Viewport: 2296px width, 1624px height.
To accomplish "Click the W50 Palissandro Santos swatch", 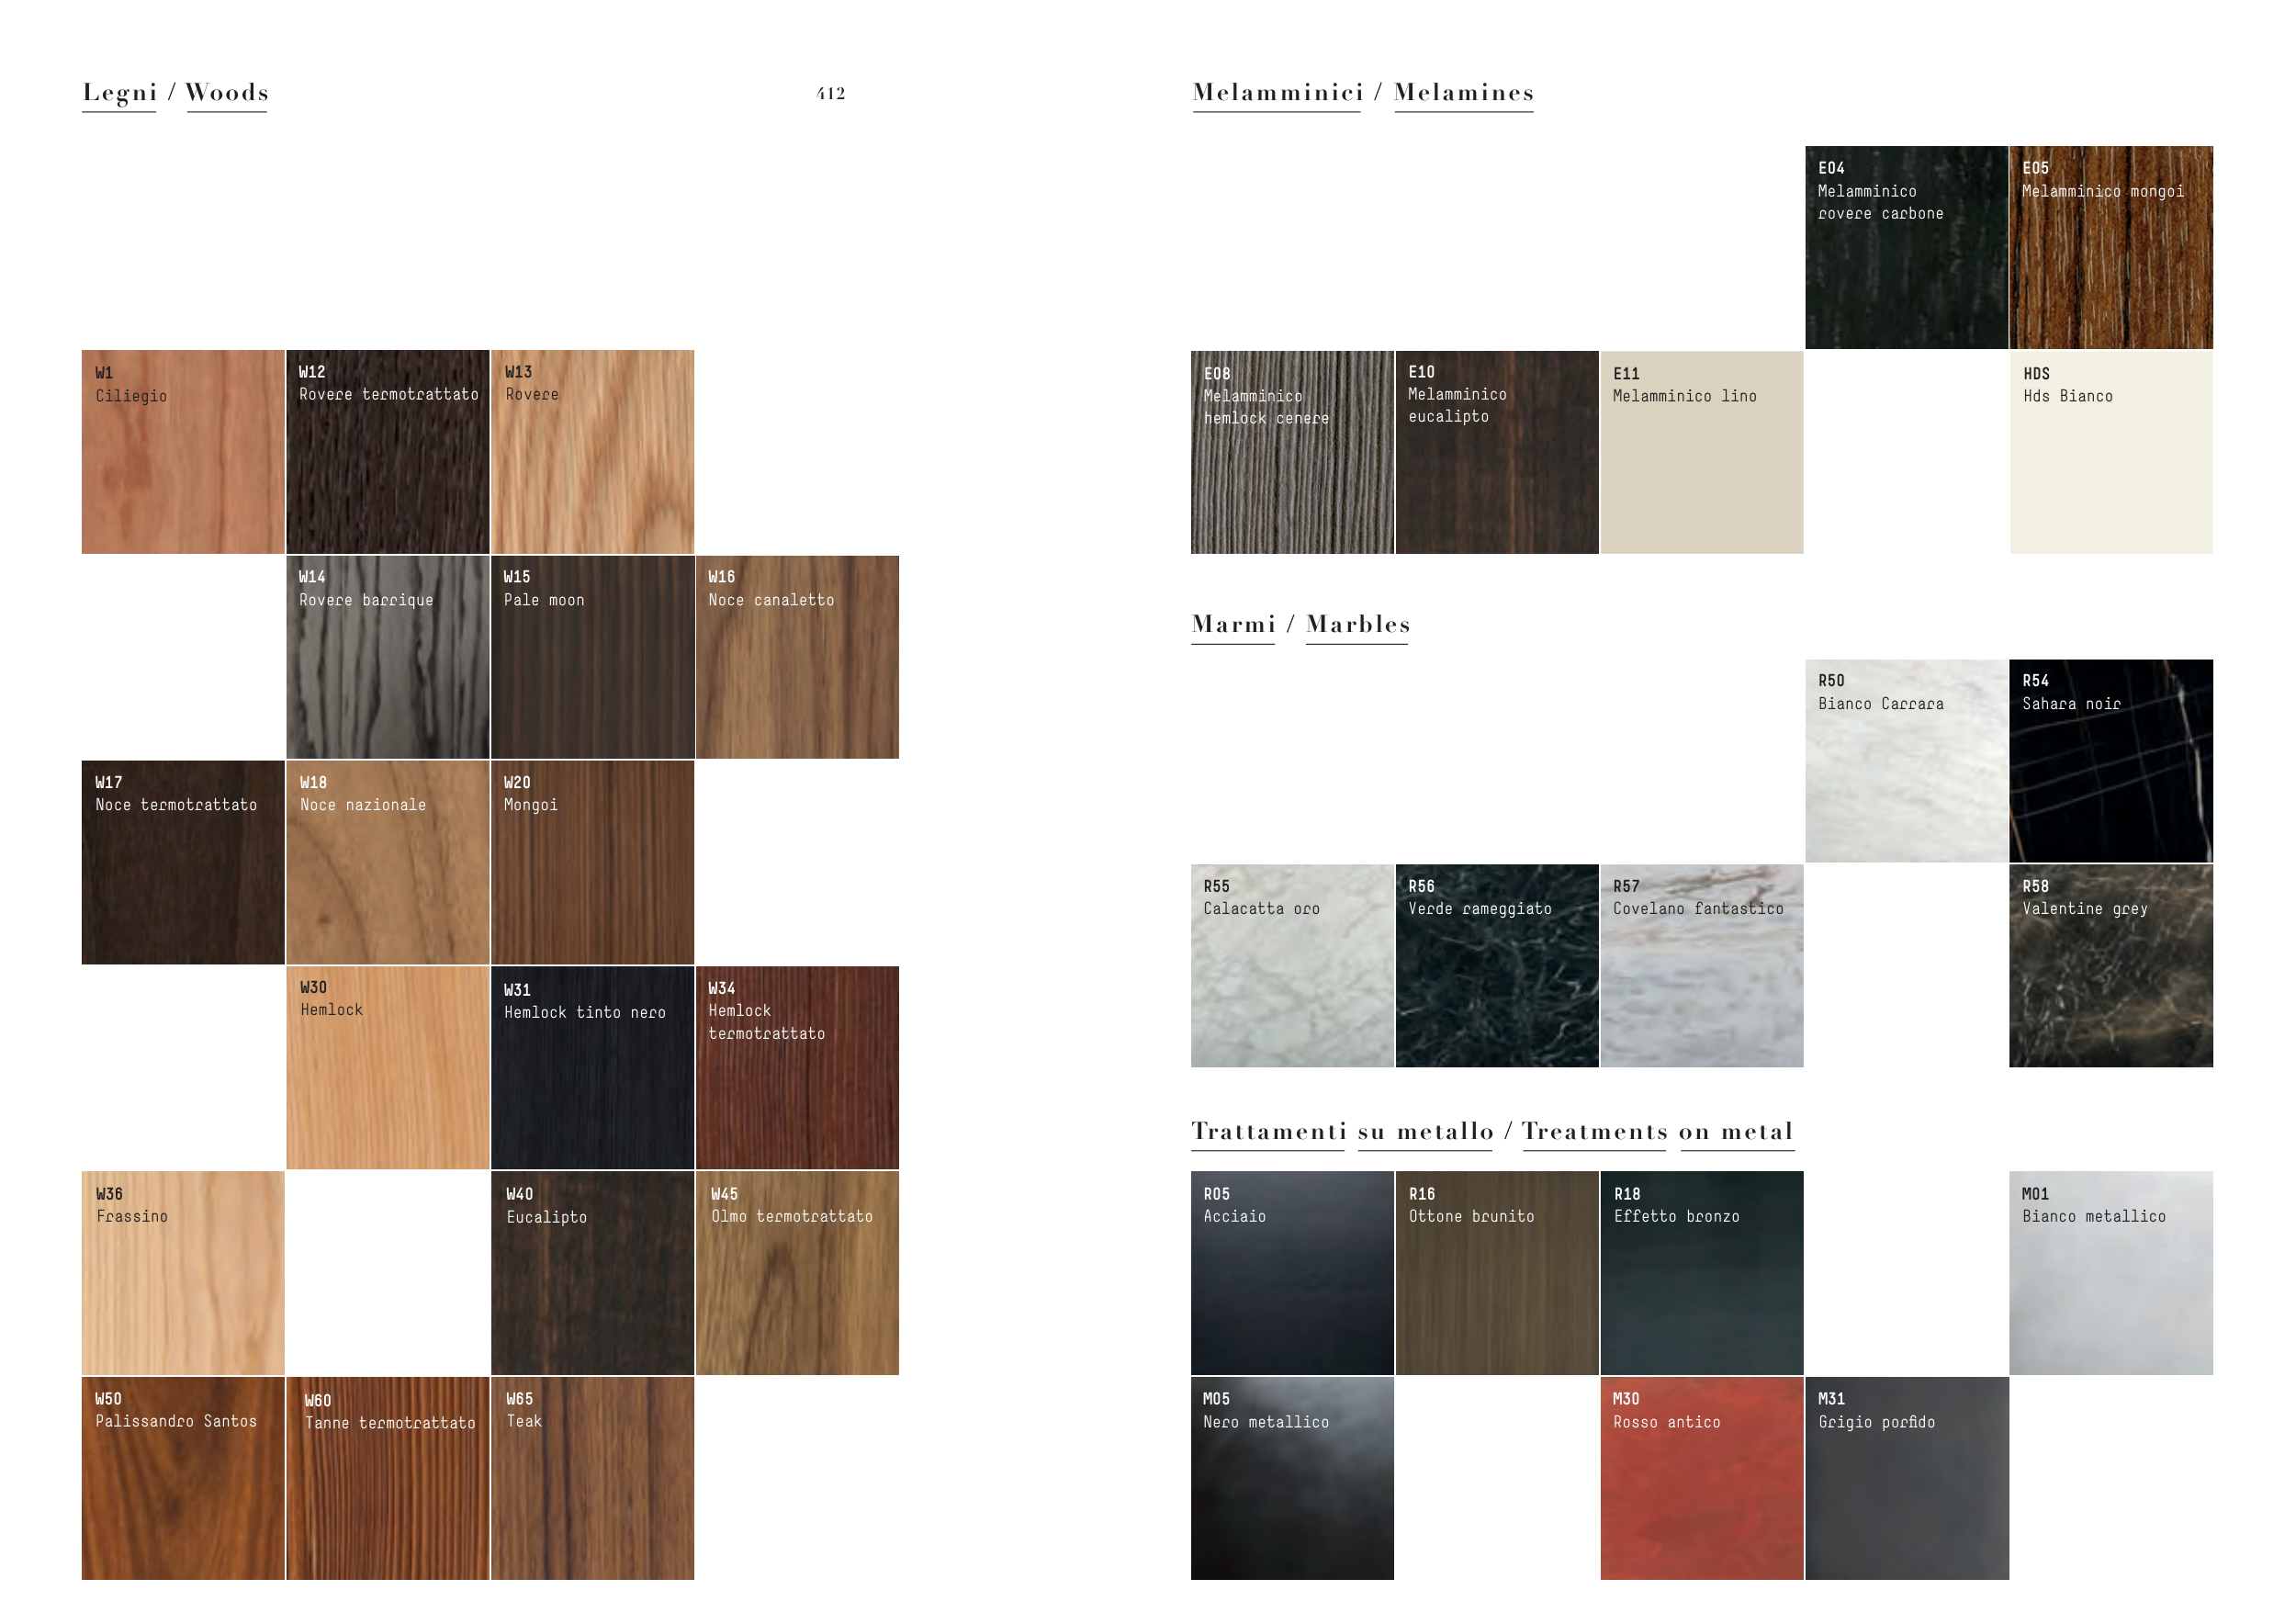I will click(x=183, y=1478).
